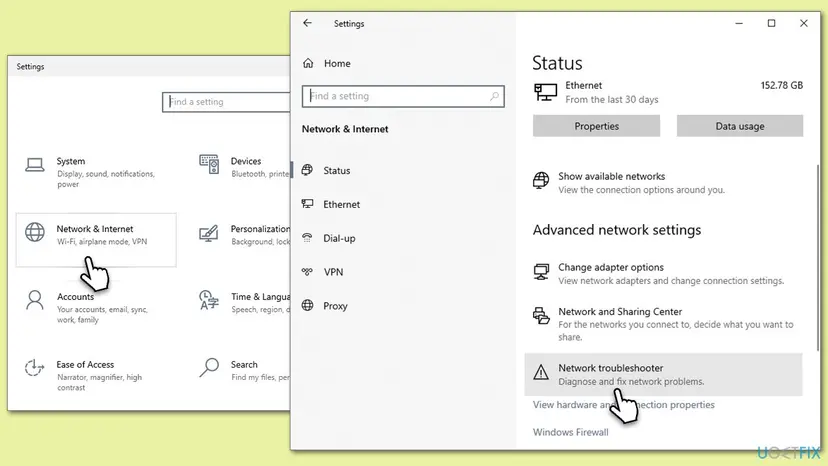This screenshot has height=466, width=828.
Task: Click the Home house icon in sidebar
Action: 308,63
